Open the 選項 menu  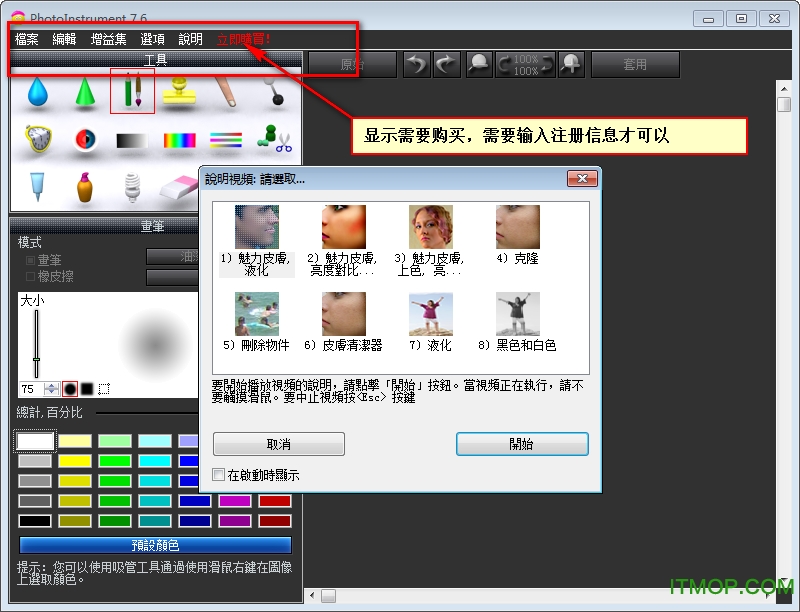coord(152,38)
